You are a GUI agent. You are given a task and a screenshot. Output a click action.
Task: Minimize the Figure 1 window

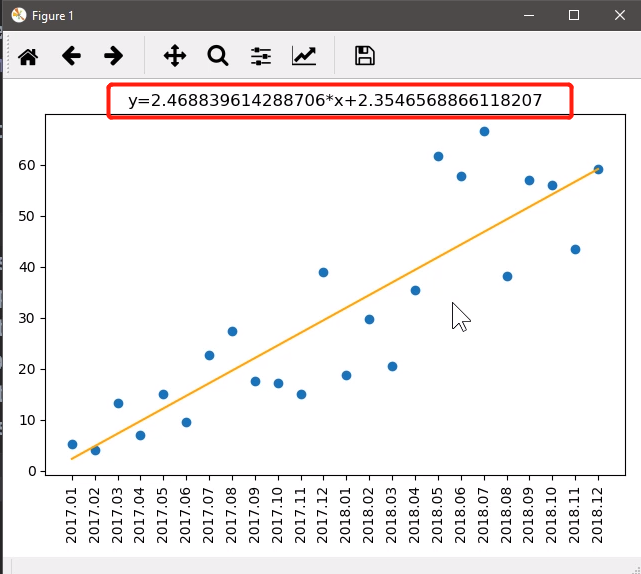click(529, 16)
